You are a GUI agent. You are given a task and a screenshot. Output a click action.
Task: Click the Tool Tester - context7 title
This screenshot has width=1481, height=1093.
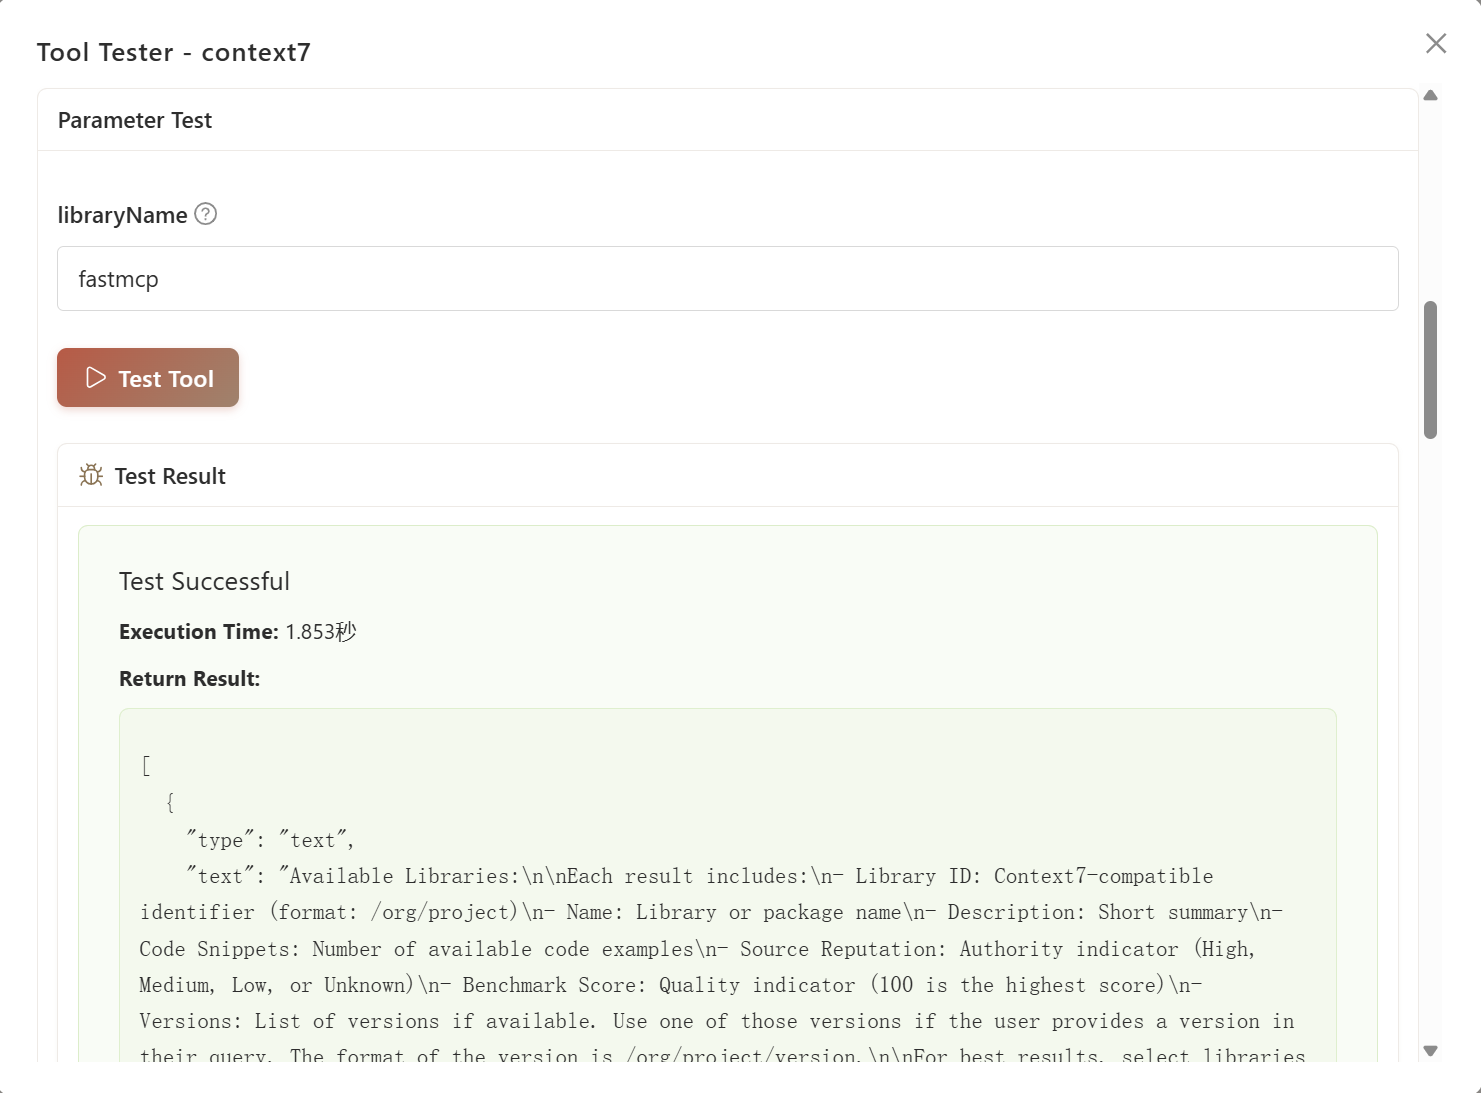click(173, 52)
